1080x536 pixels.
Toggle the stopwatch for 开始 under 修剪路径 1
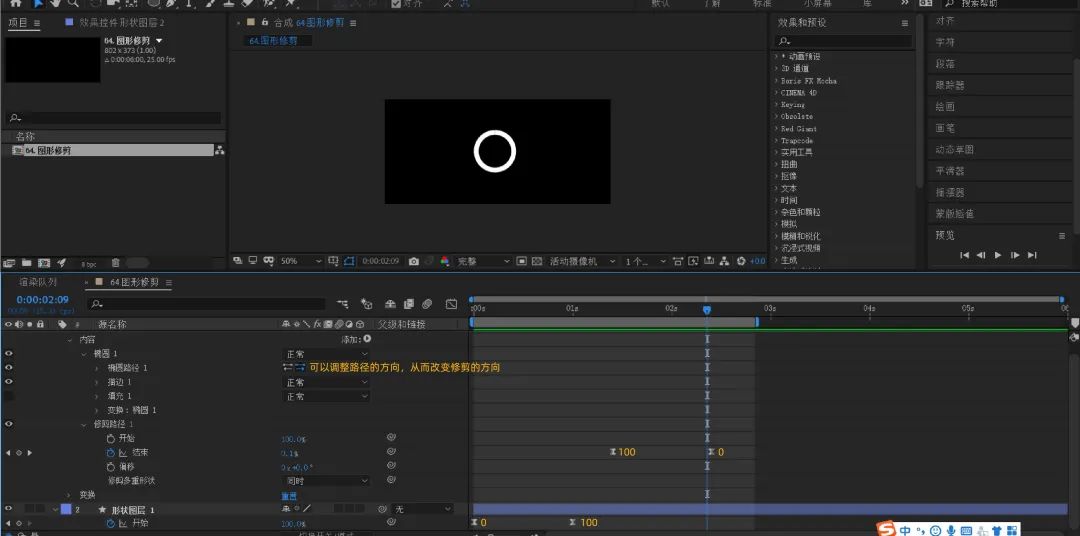click(111, 438)
